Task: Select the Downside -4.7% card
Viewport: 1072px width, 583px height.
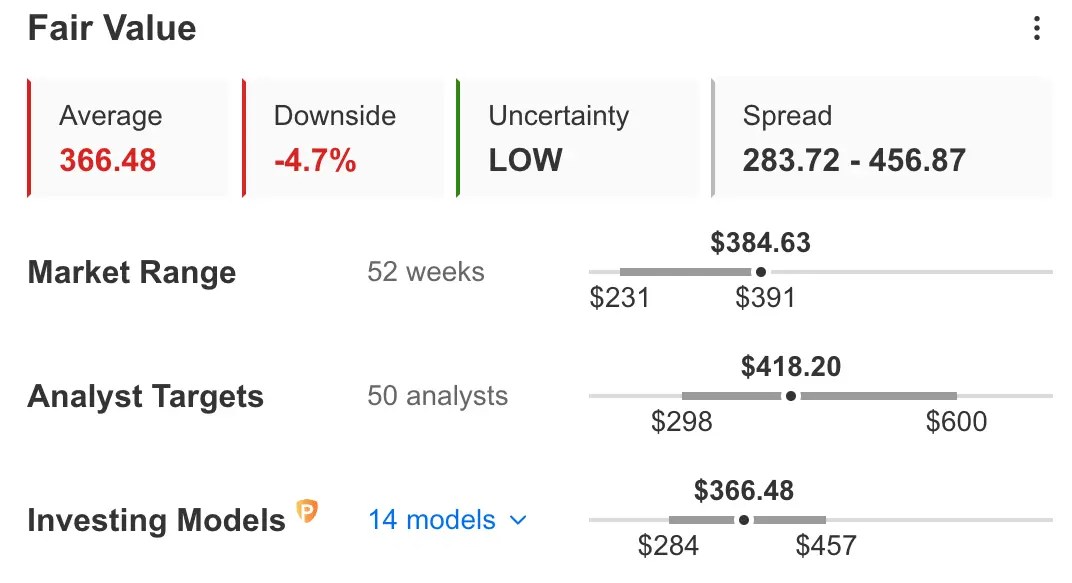Action: (x=343, y=138)
